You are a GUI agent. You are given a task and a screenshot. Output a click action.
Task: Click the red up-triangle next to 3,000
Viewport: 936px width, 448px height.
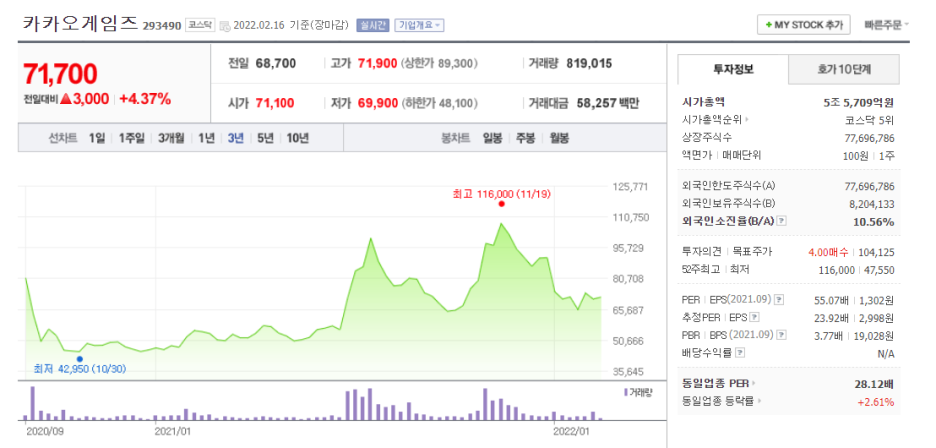66,99
